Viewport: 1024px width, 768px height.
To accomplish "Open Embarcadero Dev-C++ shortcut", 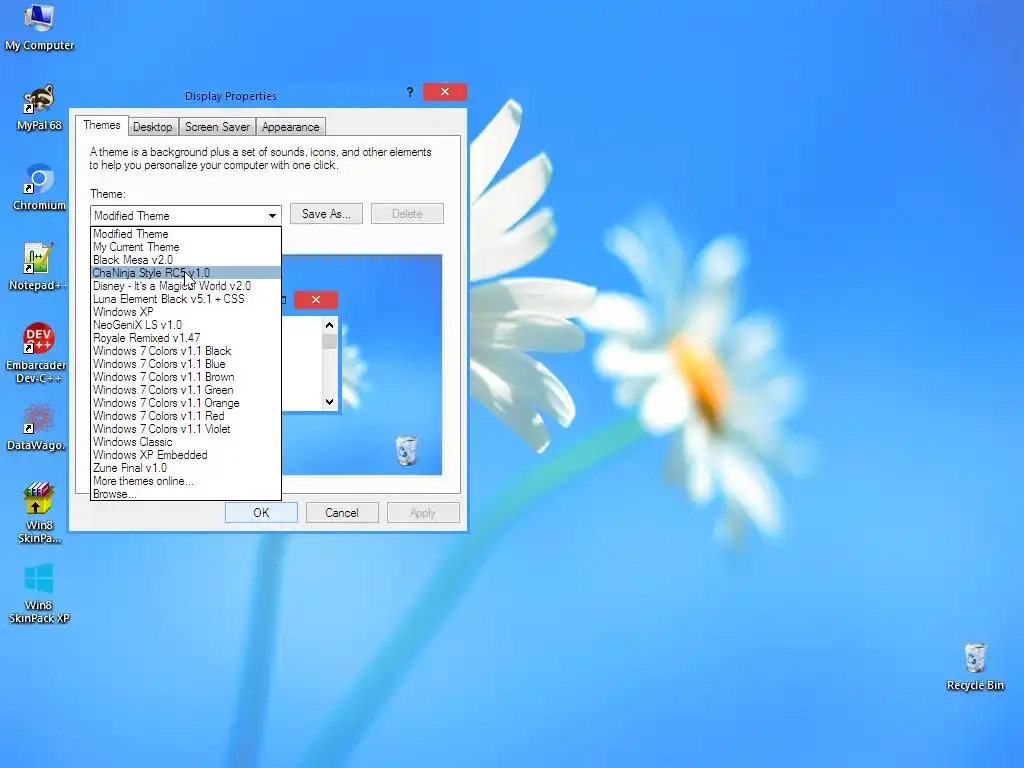I will (x=37, y=353).
